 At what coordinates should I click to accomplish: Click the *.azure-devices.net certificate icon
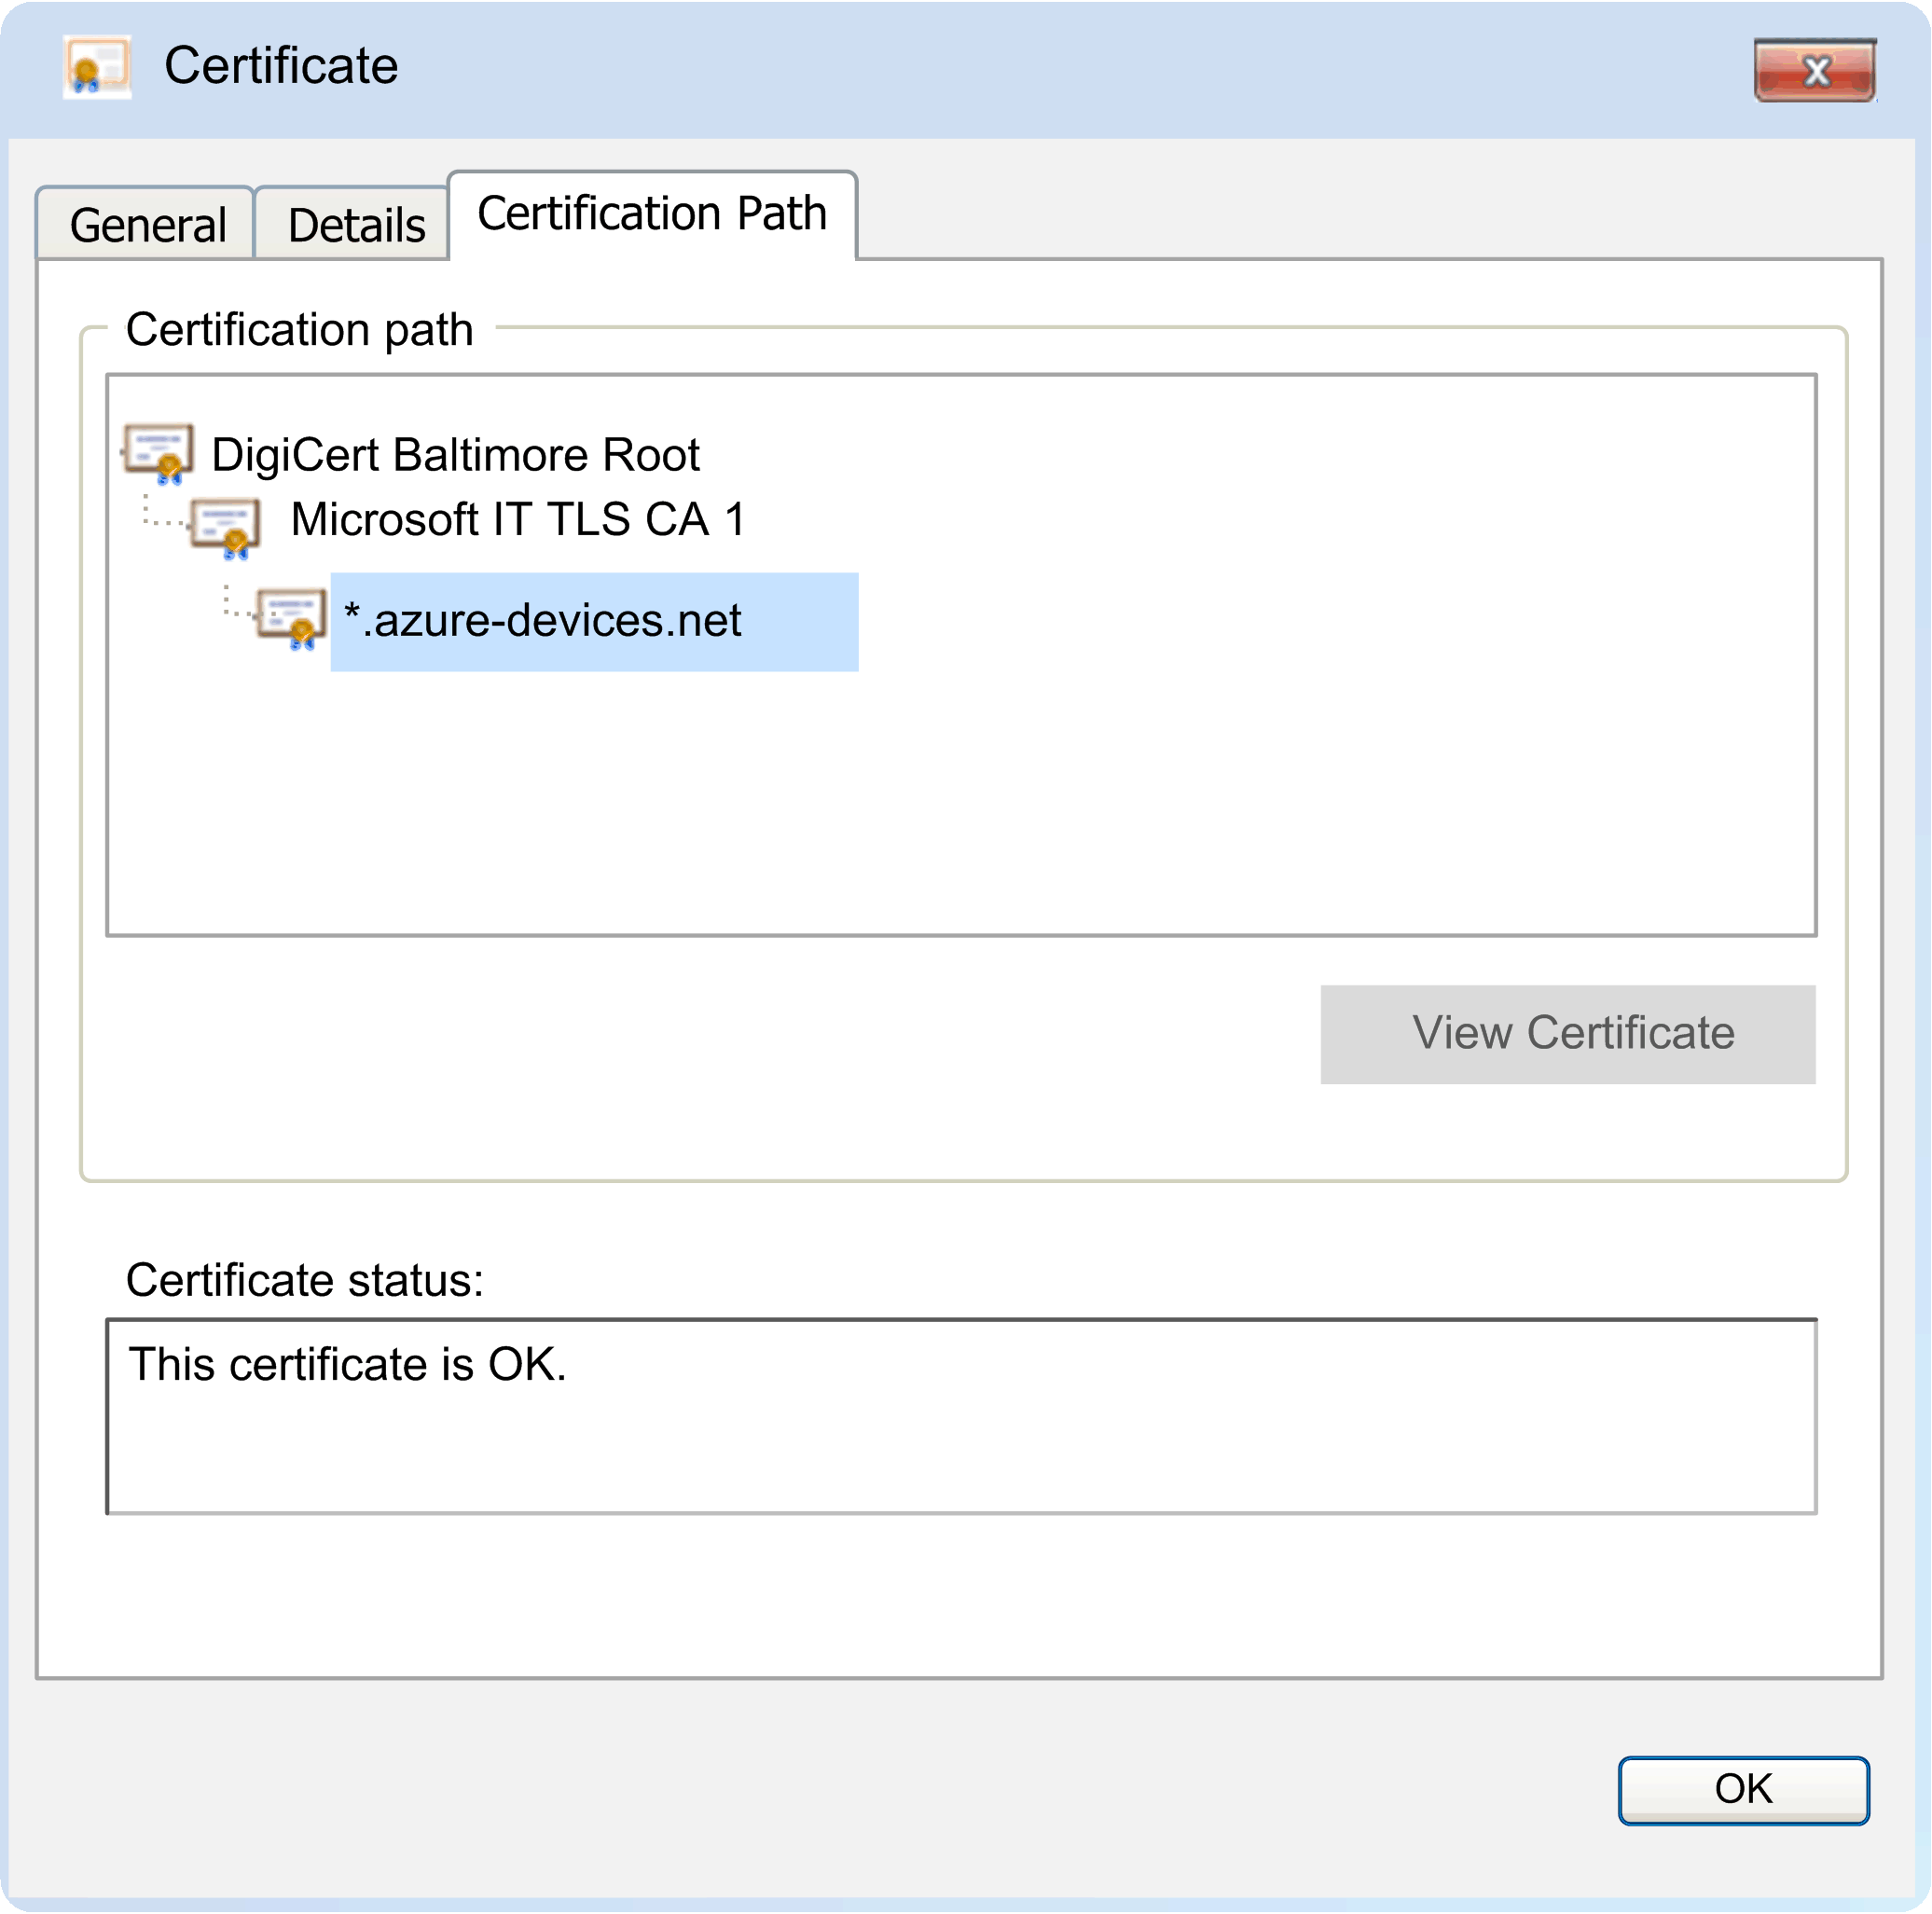(292, 620)
